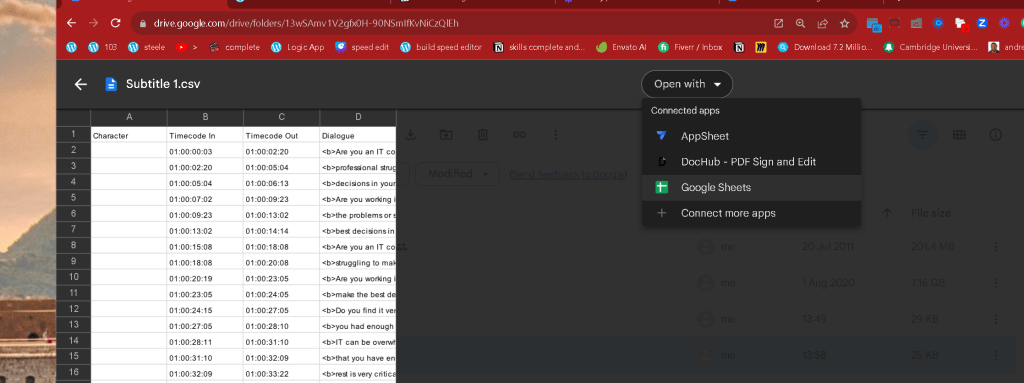Click cell with timecode 01:00:07:02
The width and height of the screenshot is (1024, 383).
[205, 199]
